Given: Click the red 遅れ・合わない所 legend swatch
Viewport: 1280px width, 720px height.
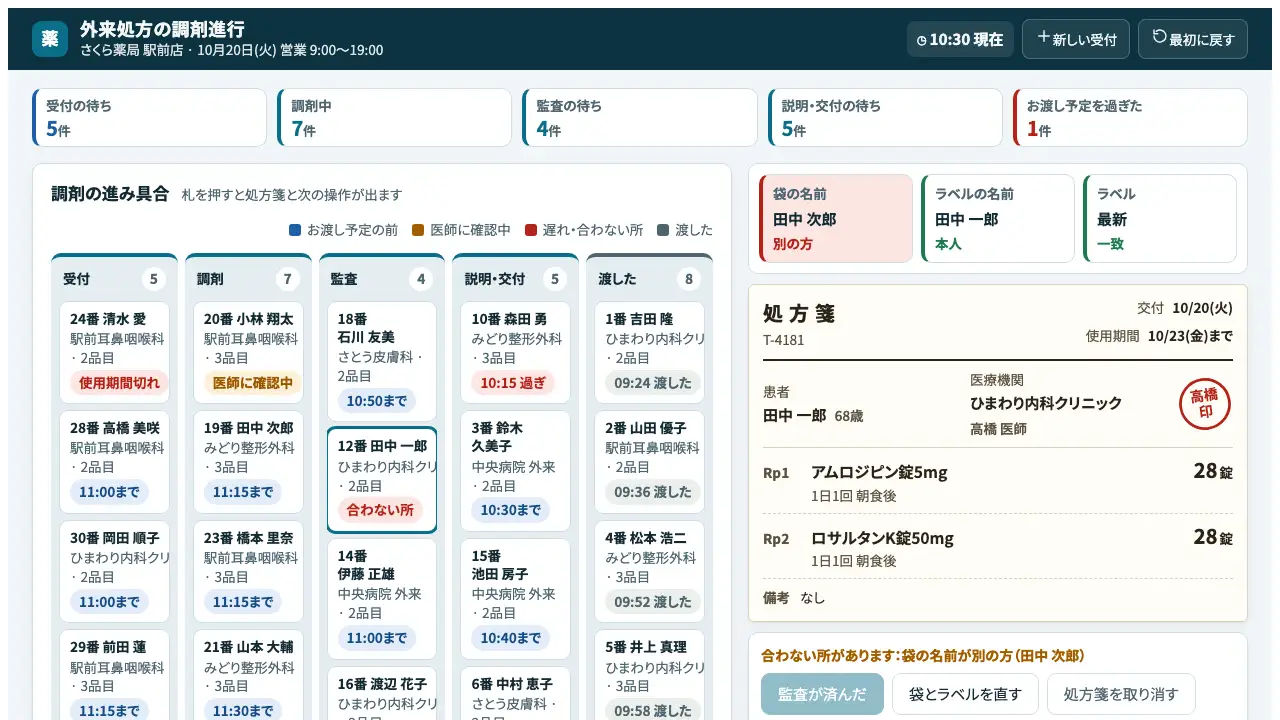Looking at the screenshot, I should [531, 230].
